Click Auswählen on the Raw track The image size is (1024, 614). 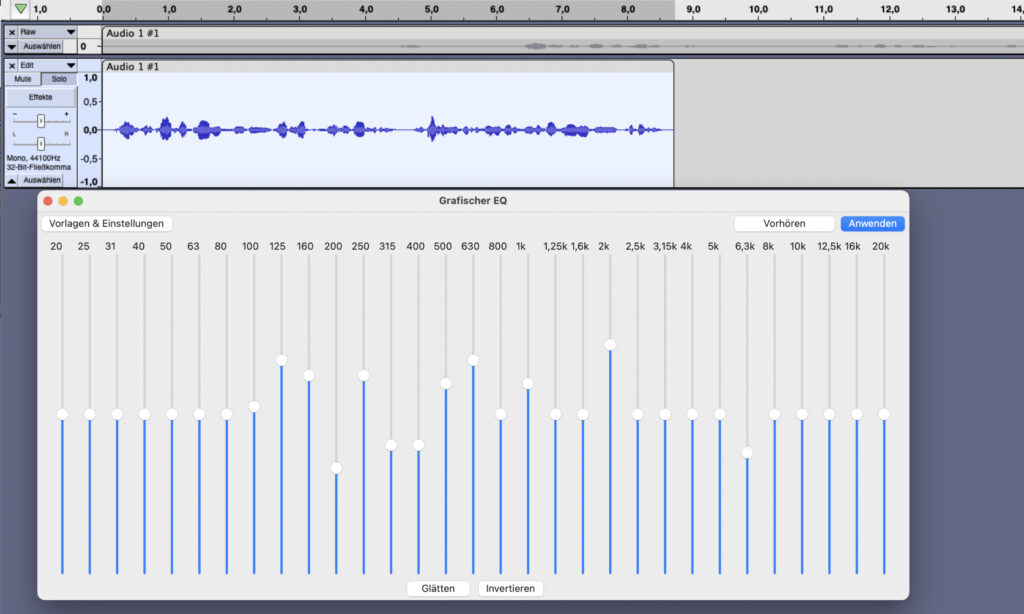pos(41,46)
